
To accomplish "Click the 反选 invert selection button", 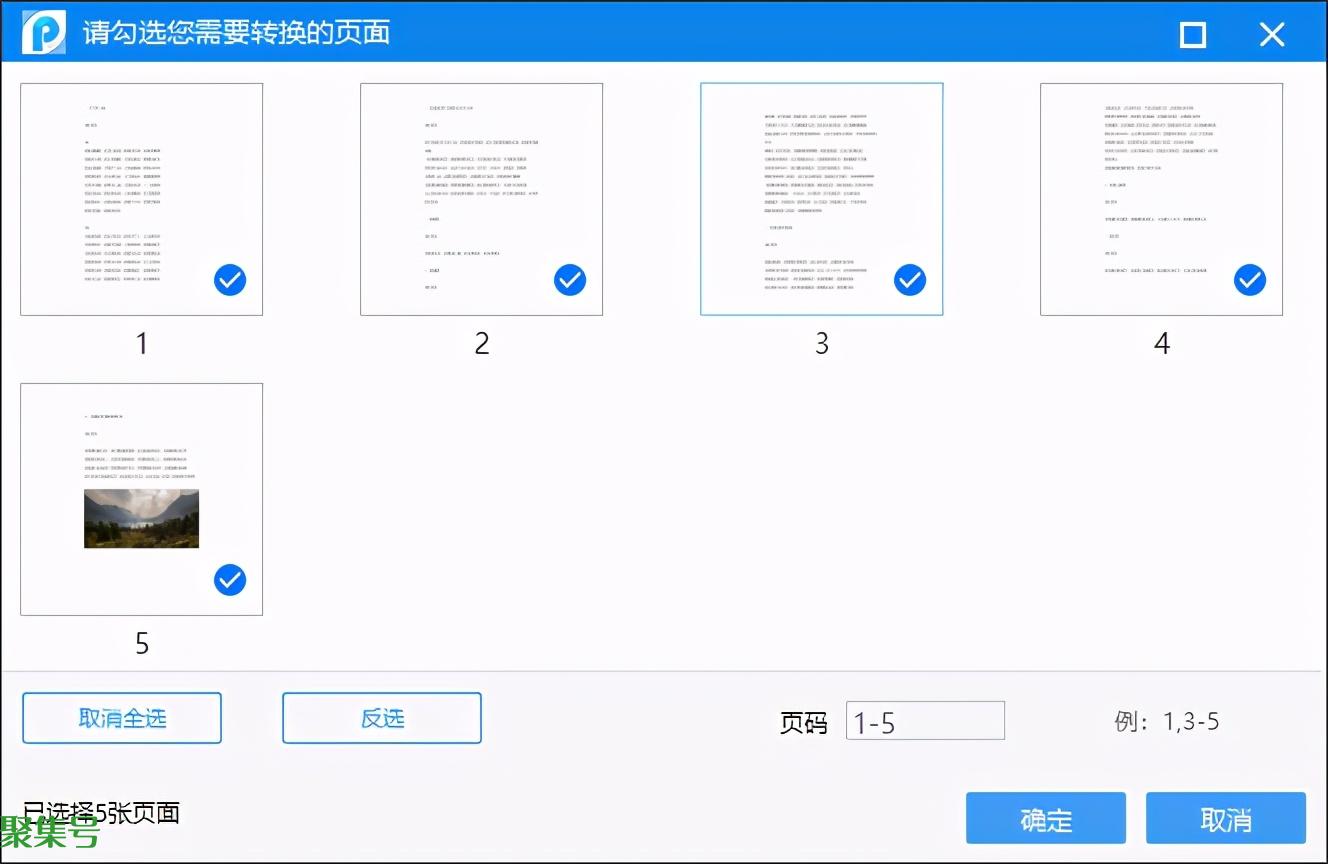I will pos(382,718).
